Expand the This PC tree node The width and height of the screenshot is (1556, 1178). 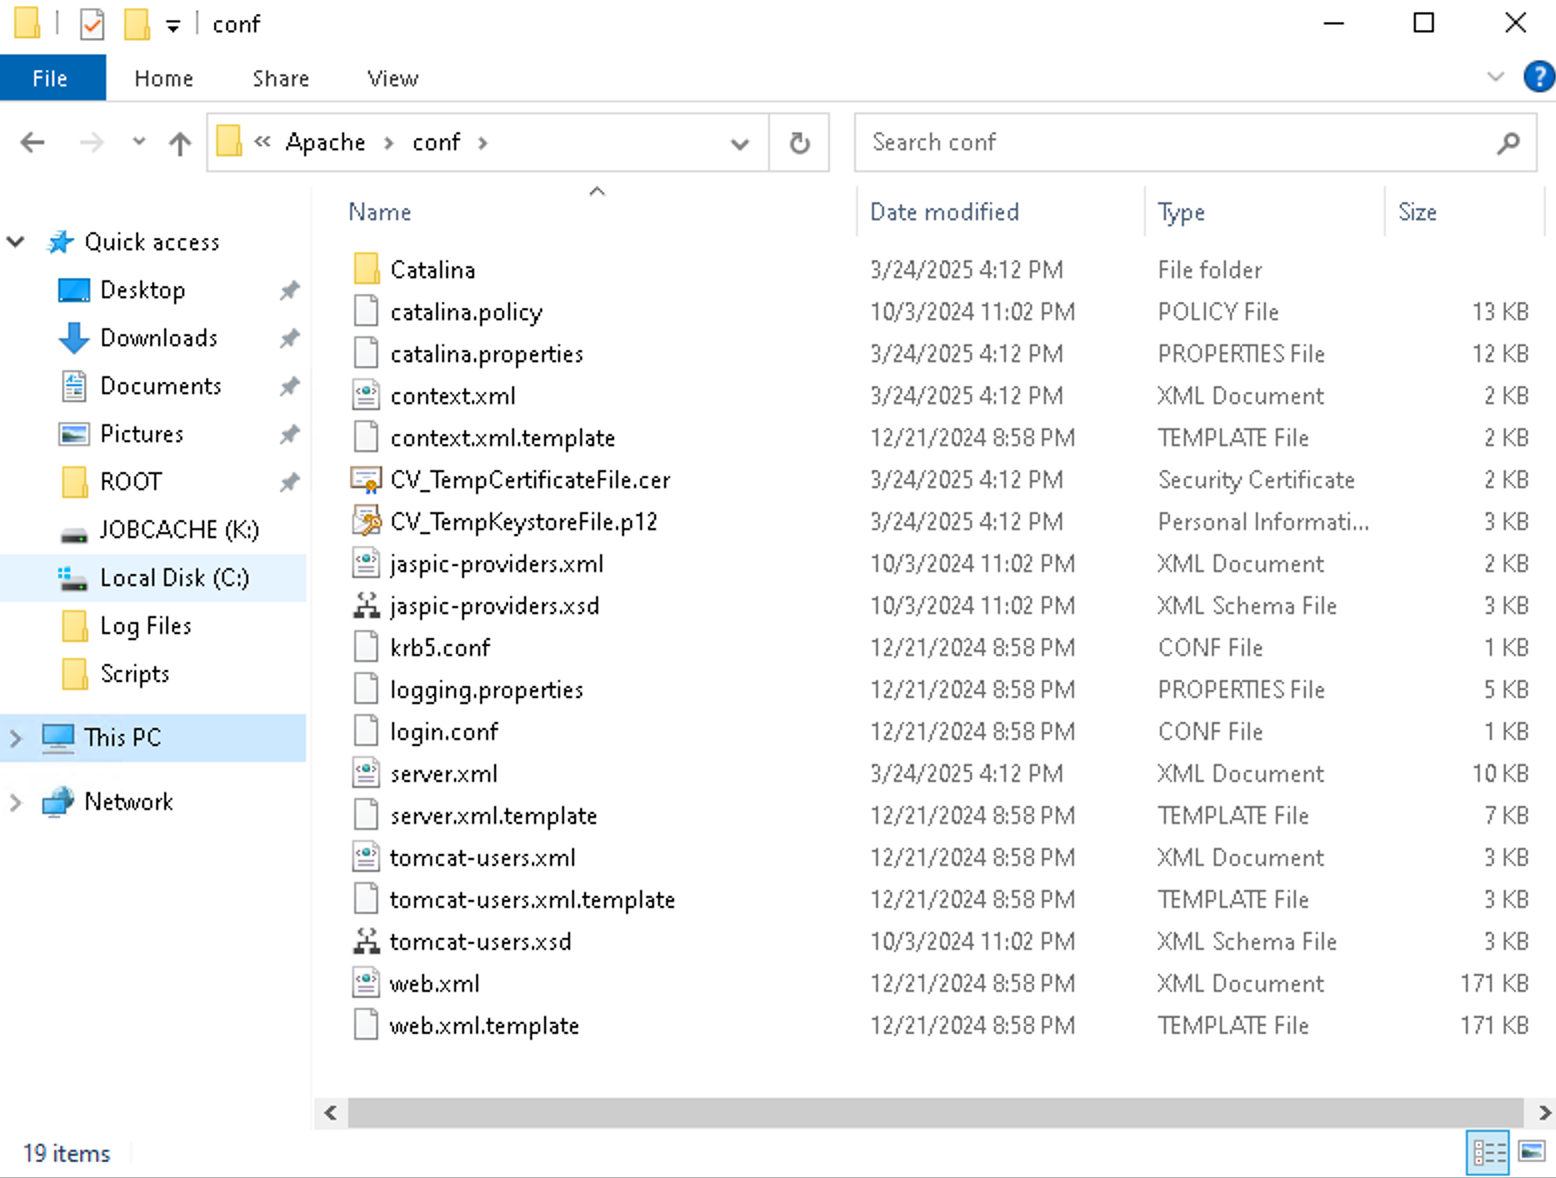(x=16, y=738)
